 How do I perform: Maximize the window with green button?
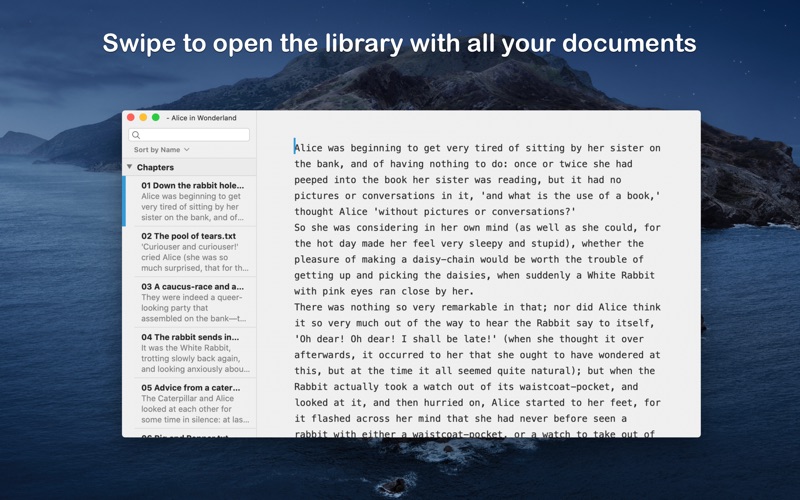click(156, 117)
